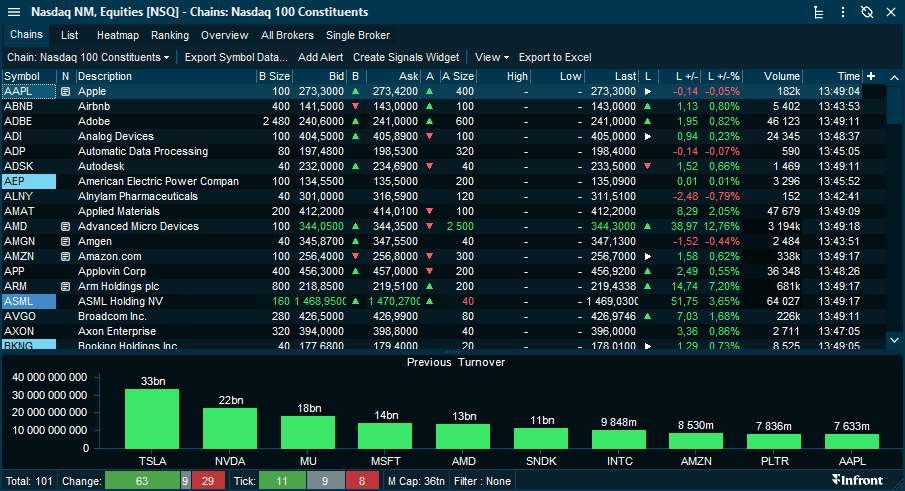Sort by the Last column header

pyautogui.click(x=611, y=76)
